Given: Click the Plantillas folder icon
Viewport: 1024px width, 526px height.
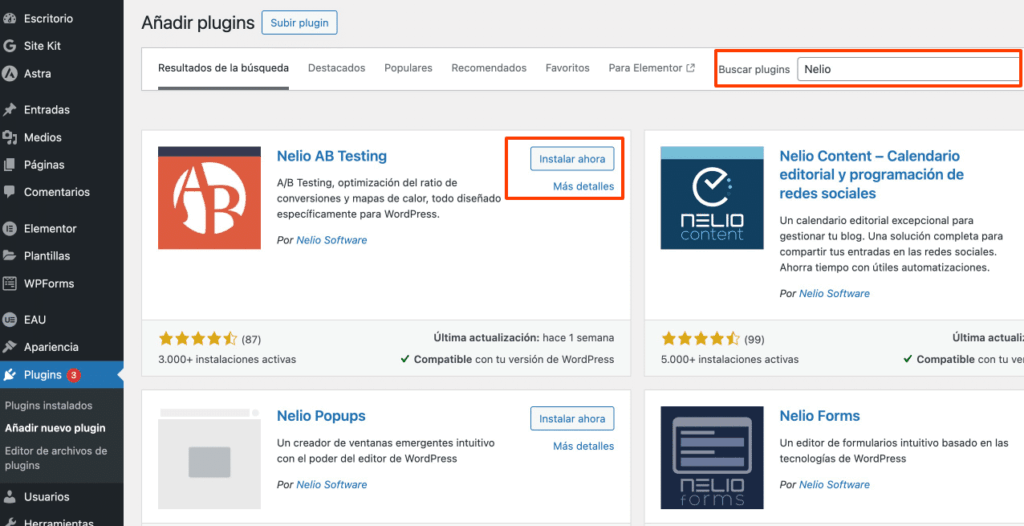Looking at the screenshot, I should 9,256.
